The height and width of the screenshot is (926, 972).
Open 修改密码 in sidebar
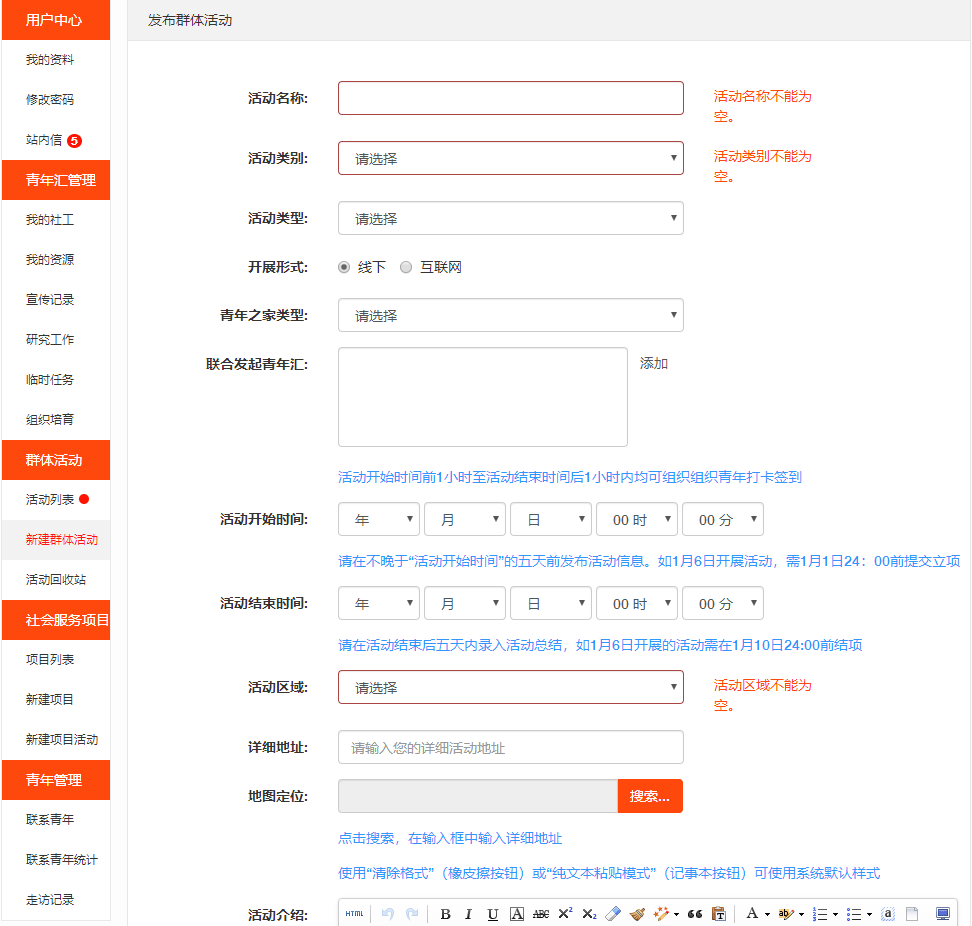(50, 100)
